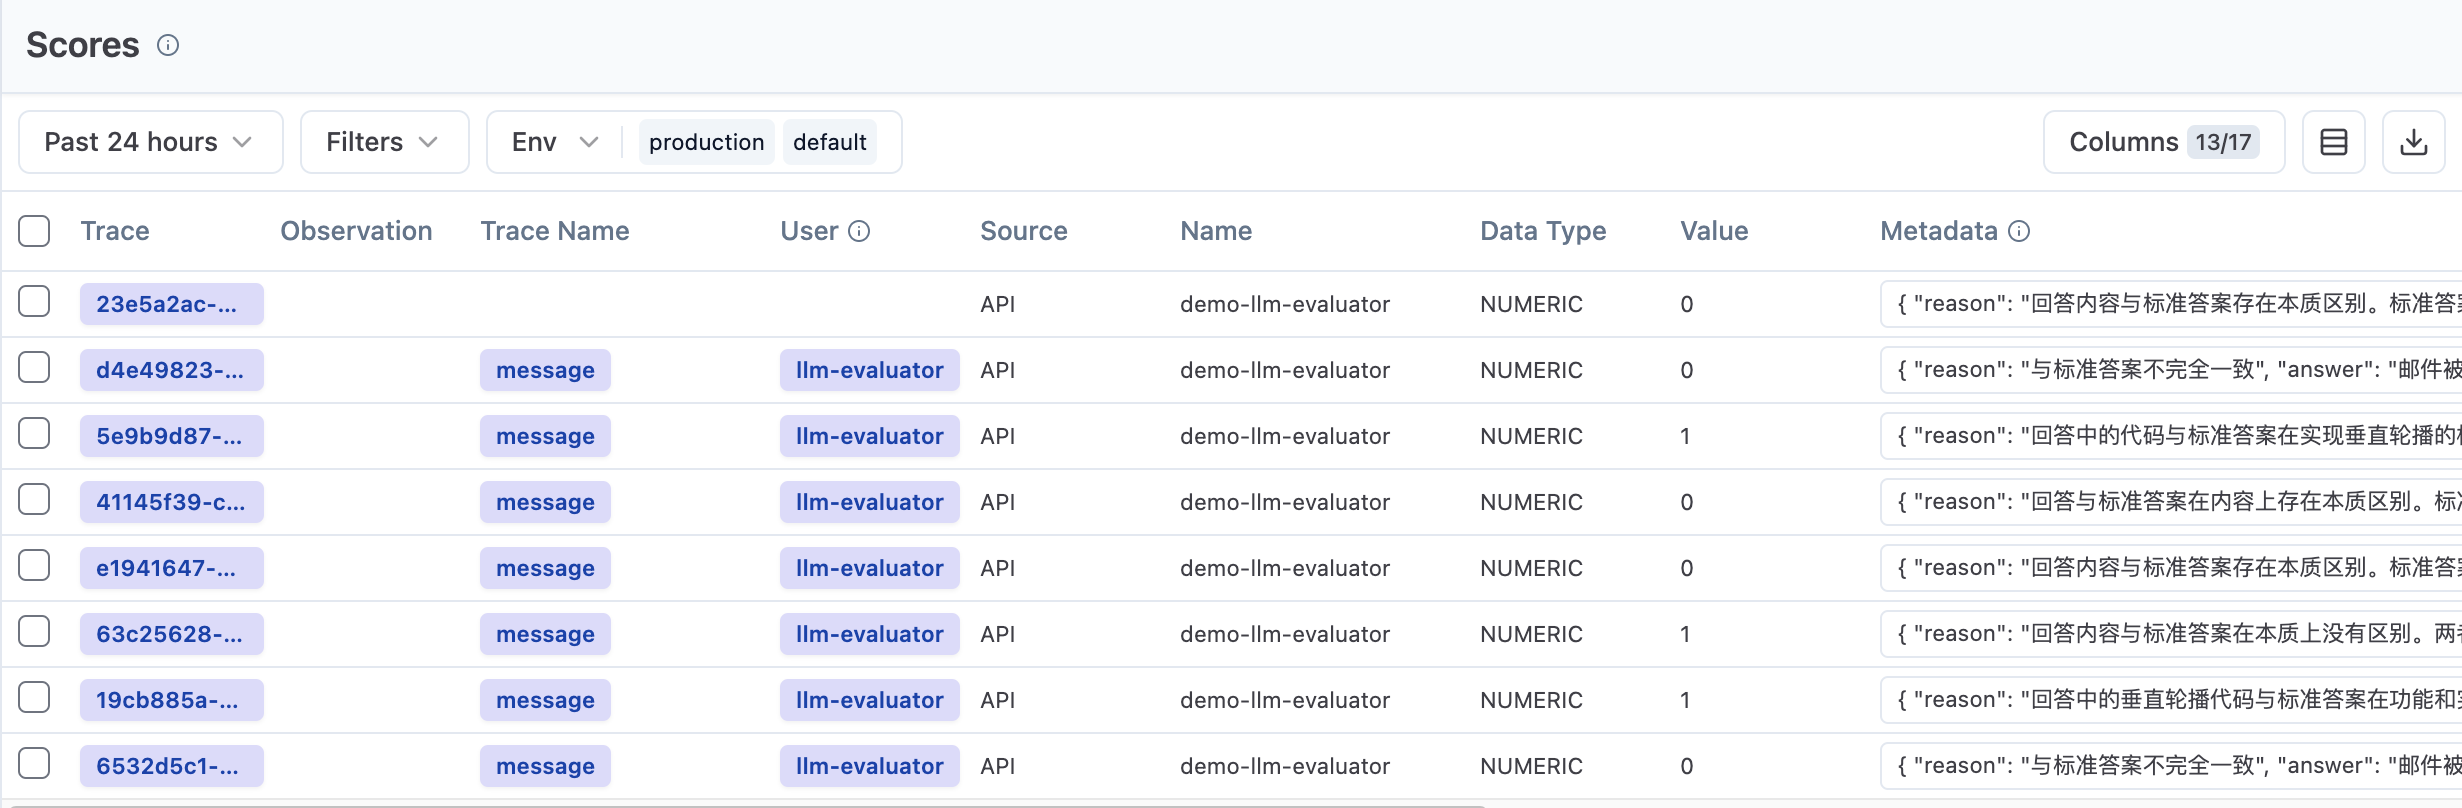
Task: Click value 0 in 23e5a2ac row
Action: (1687, 304)
